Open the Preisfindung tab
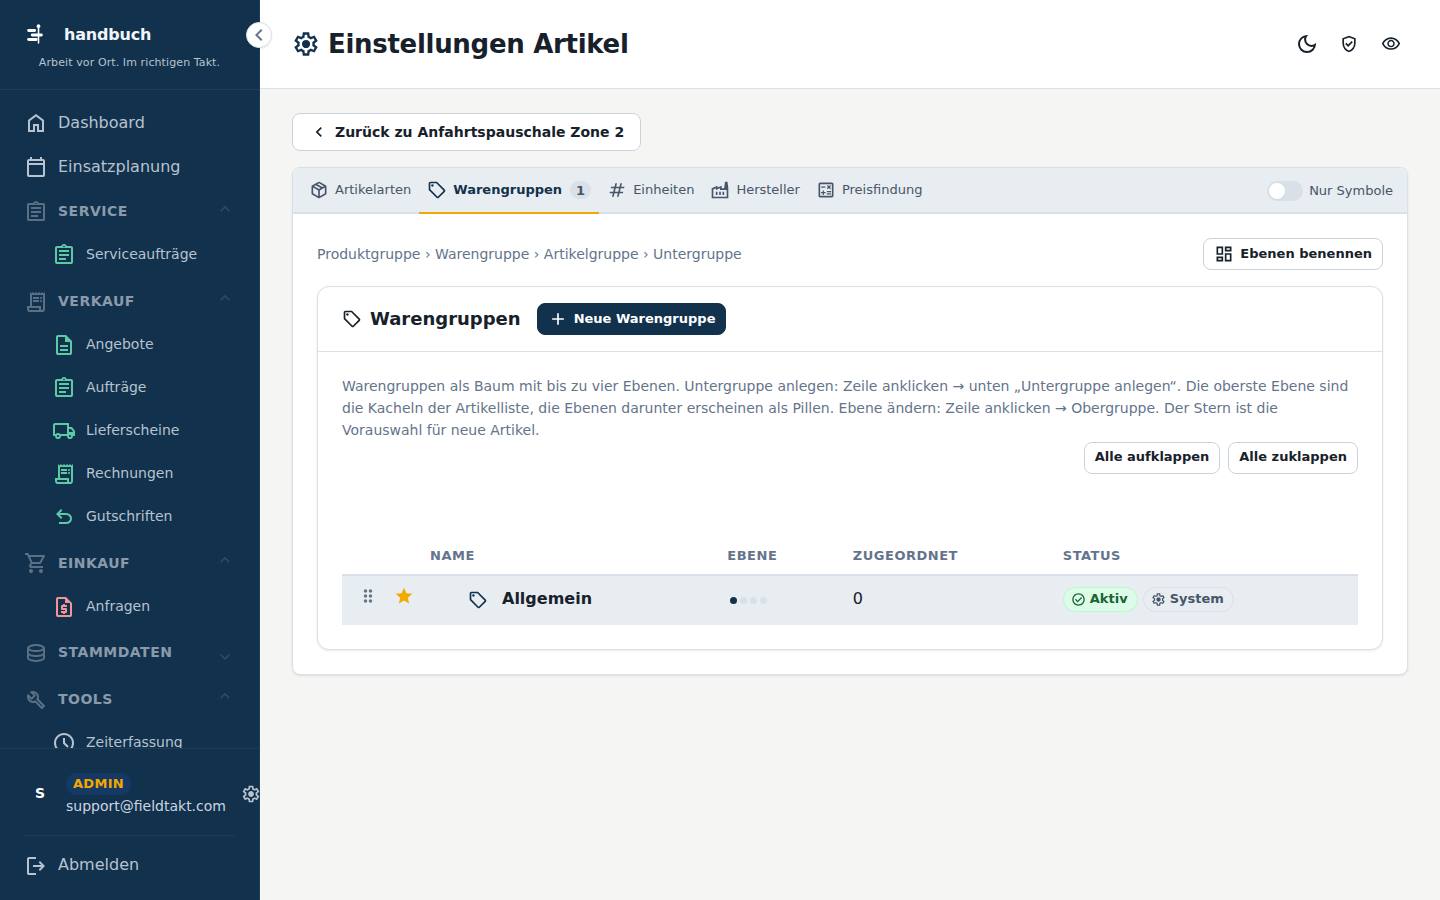The width and height of the screenshot is (1440, 900). tap(870, 190)
